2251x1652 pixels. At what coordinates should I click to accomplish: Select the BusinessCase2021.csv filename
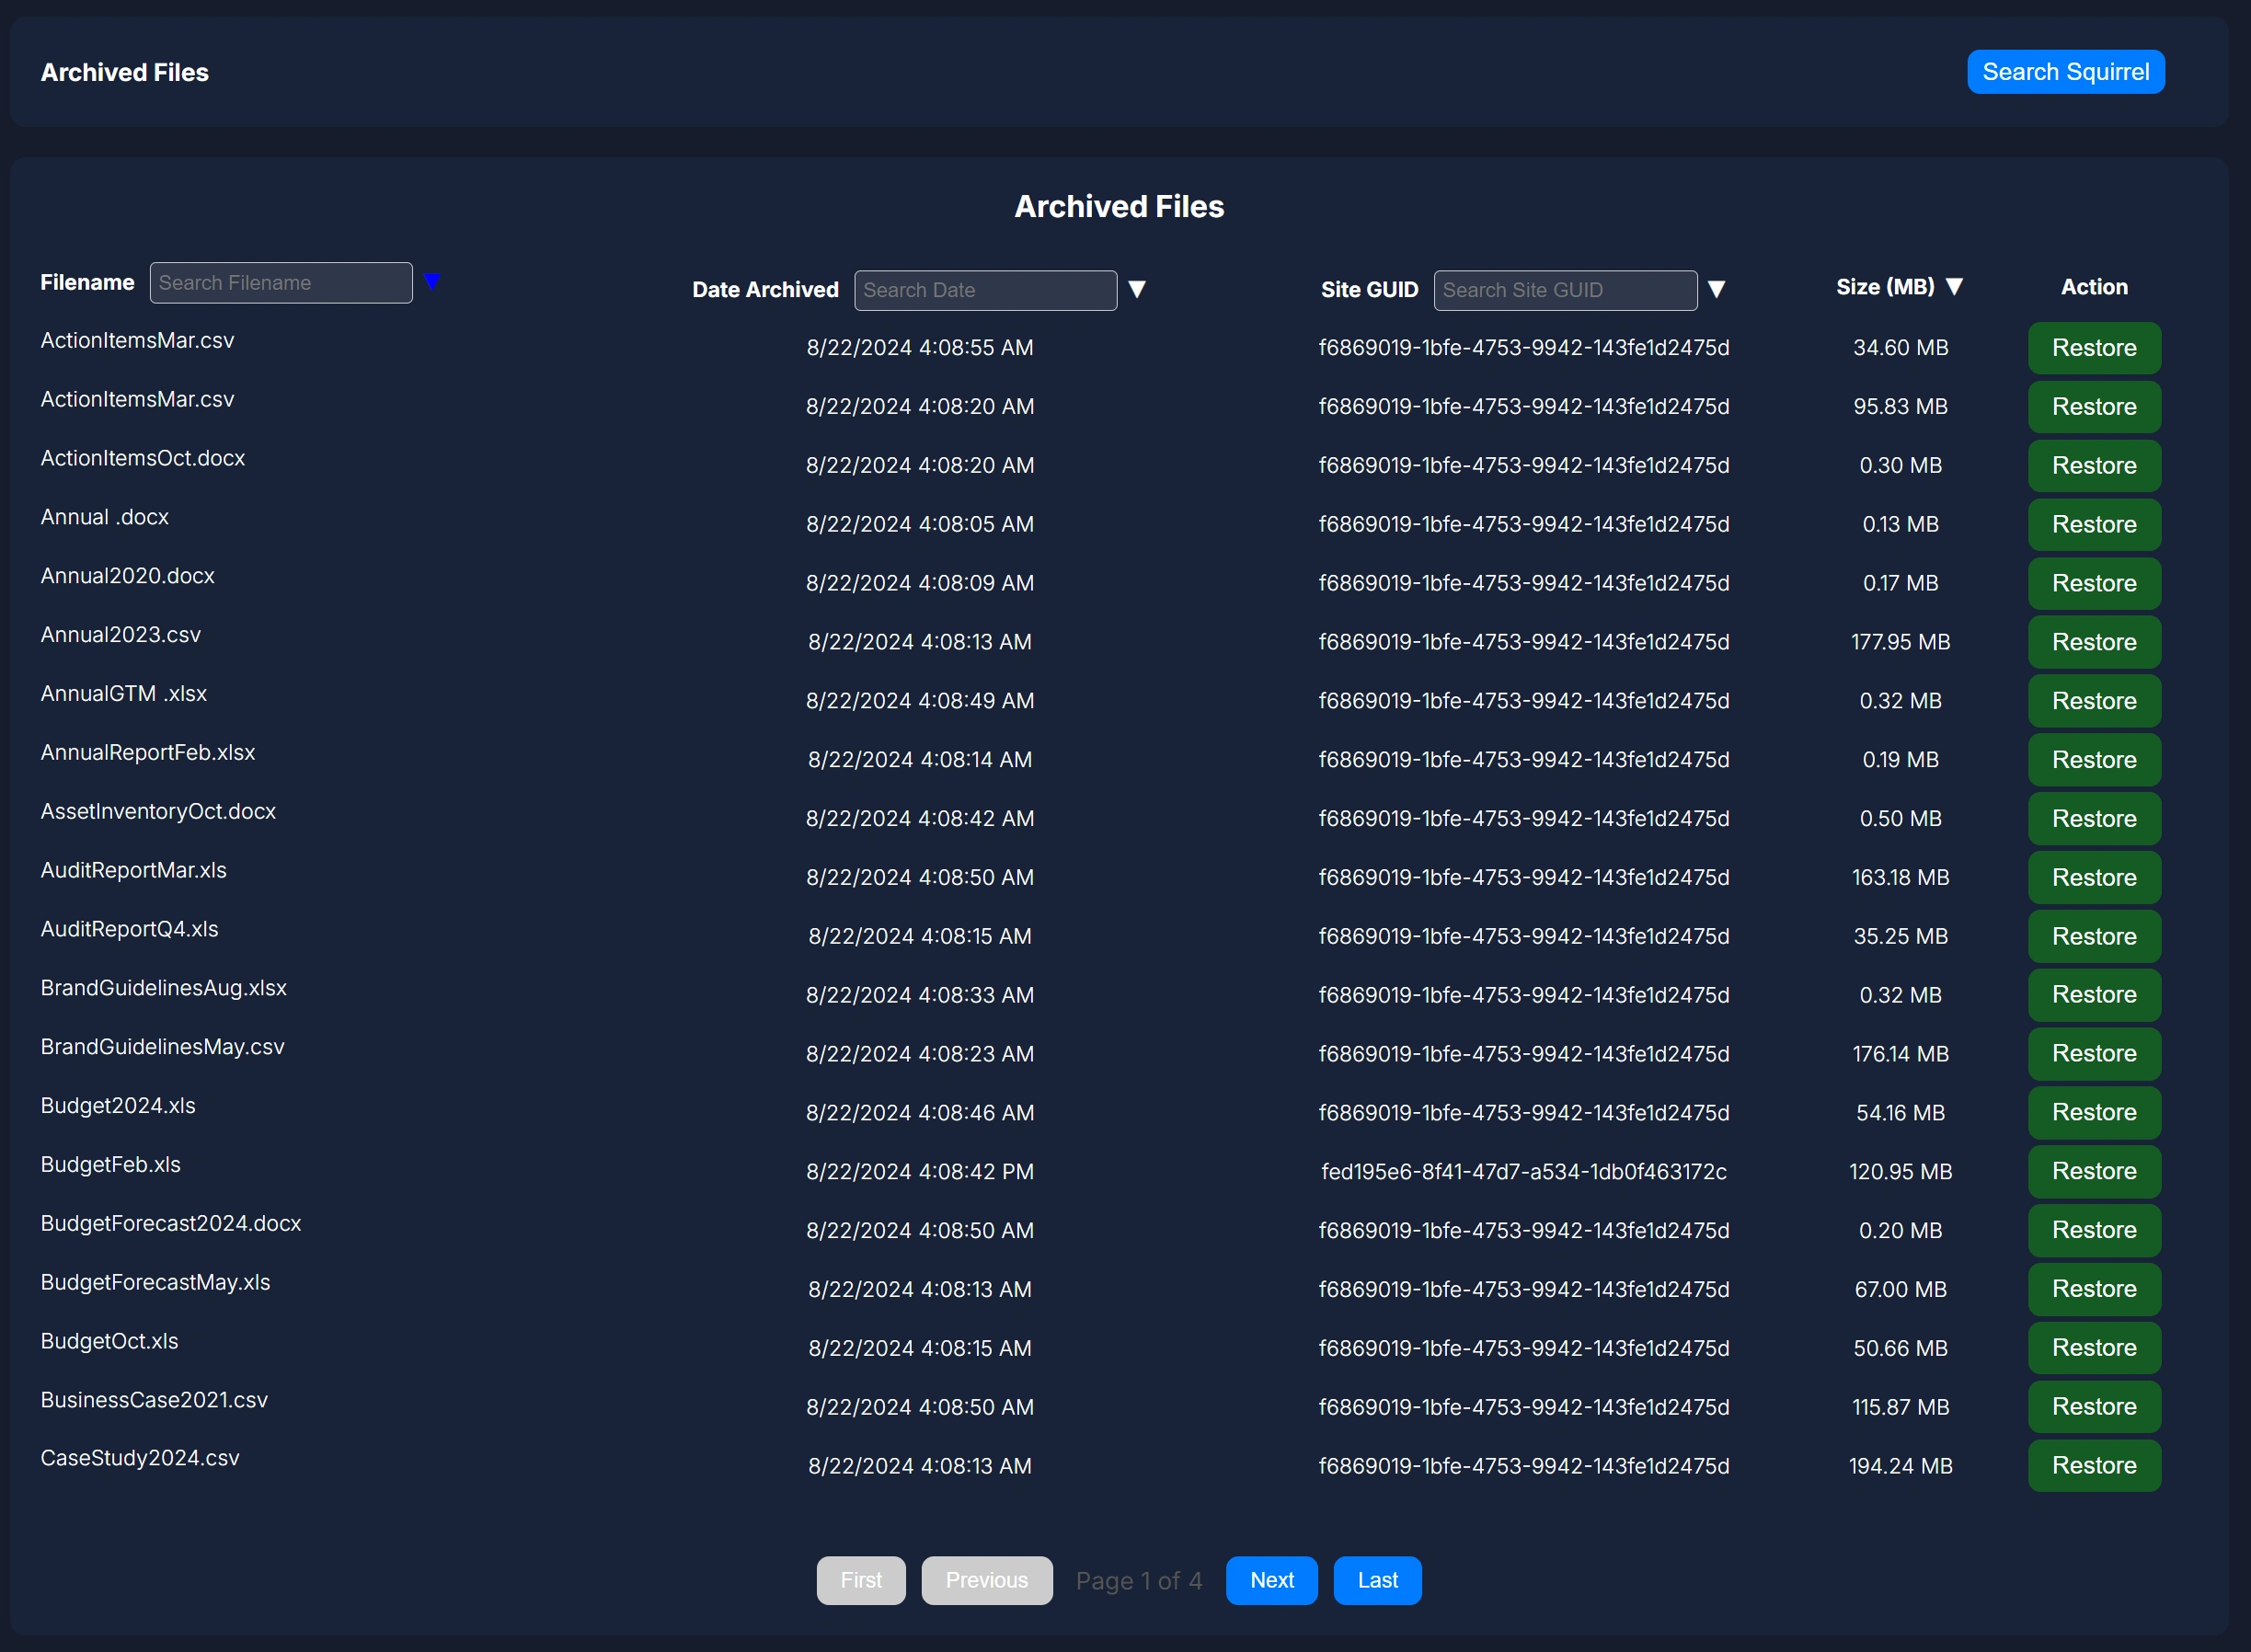[x=154, y=1400]
